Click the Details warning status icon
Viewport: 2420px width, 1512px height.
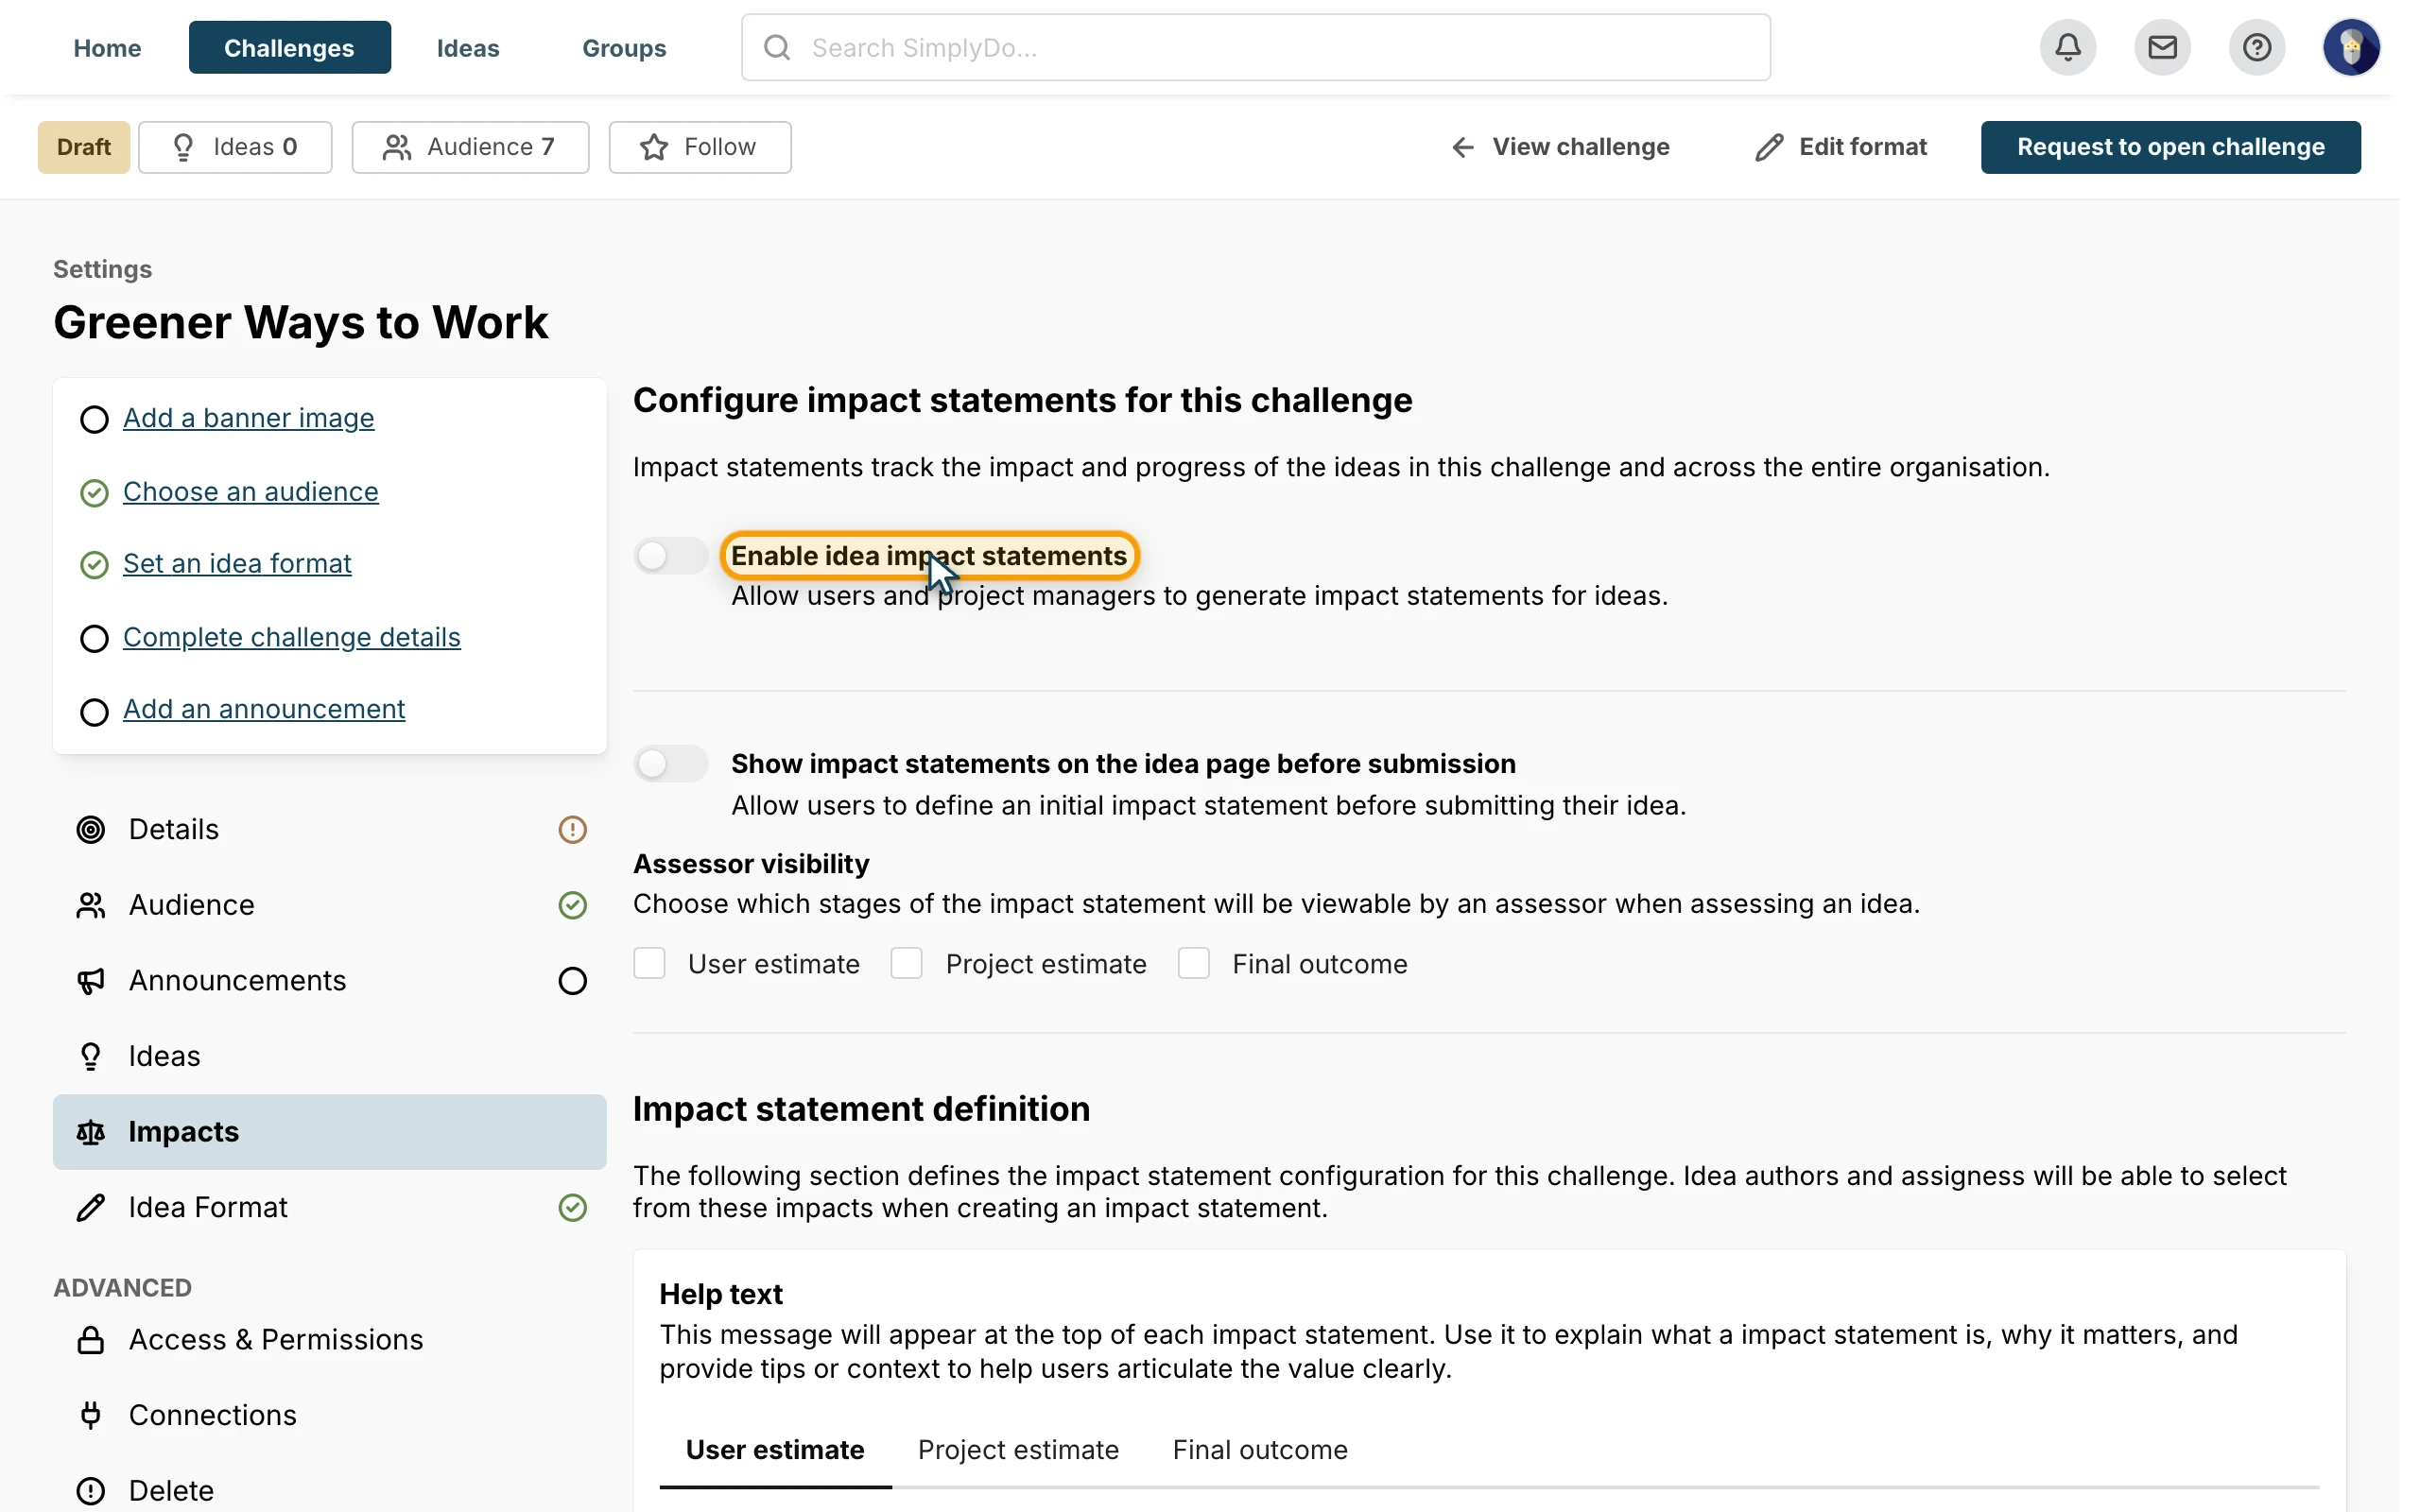pyautogui.click(x=572, y=830)
